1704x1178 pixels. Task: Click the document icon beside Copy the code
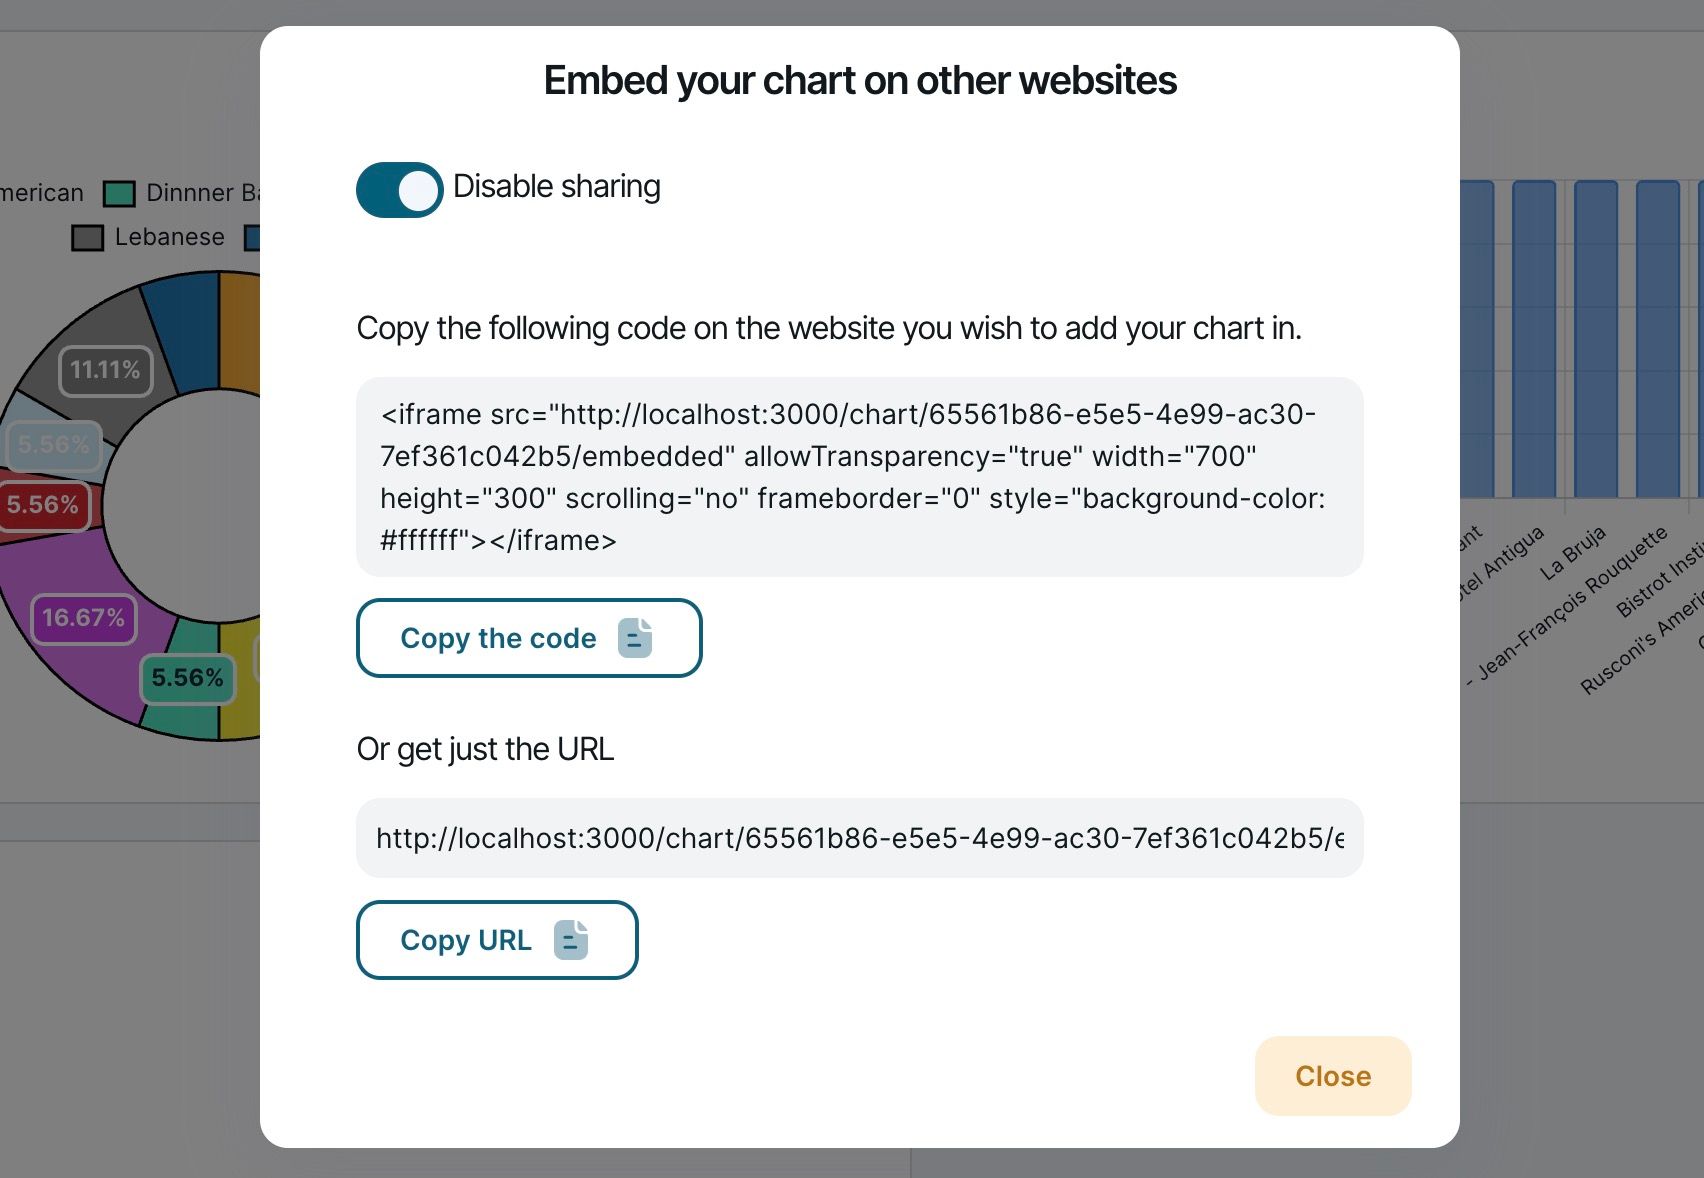[635, 638]
